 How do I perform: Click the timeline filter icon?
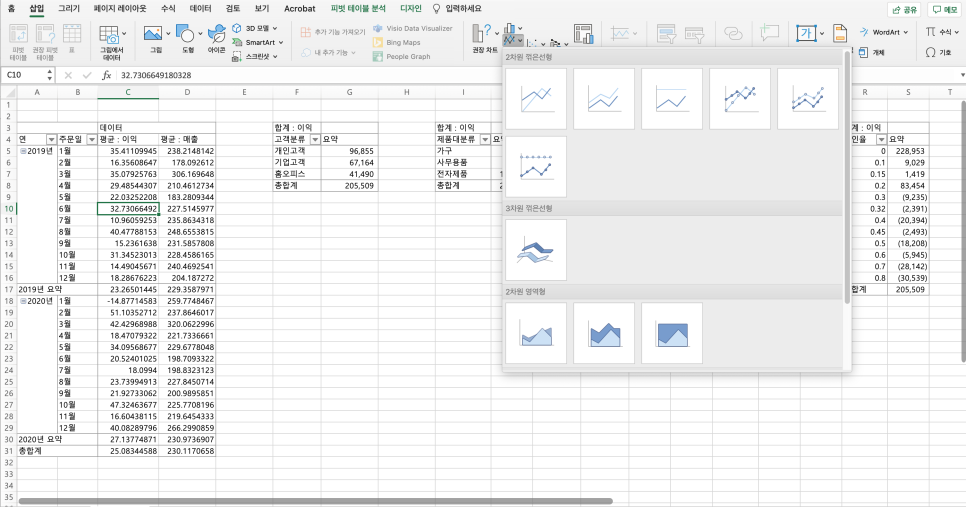tap(694, 34)
